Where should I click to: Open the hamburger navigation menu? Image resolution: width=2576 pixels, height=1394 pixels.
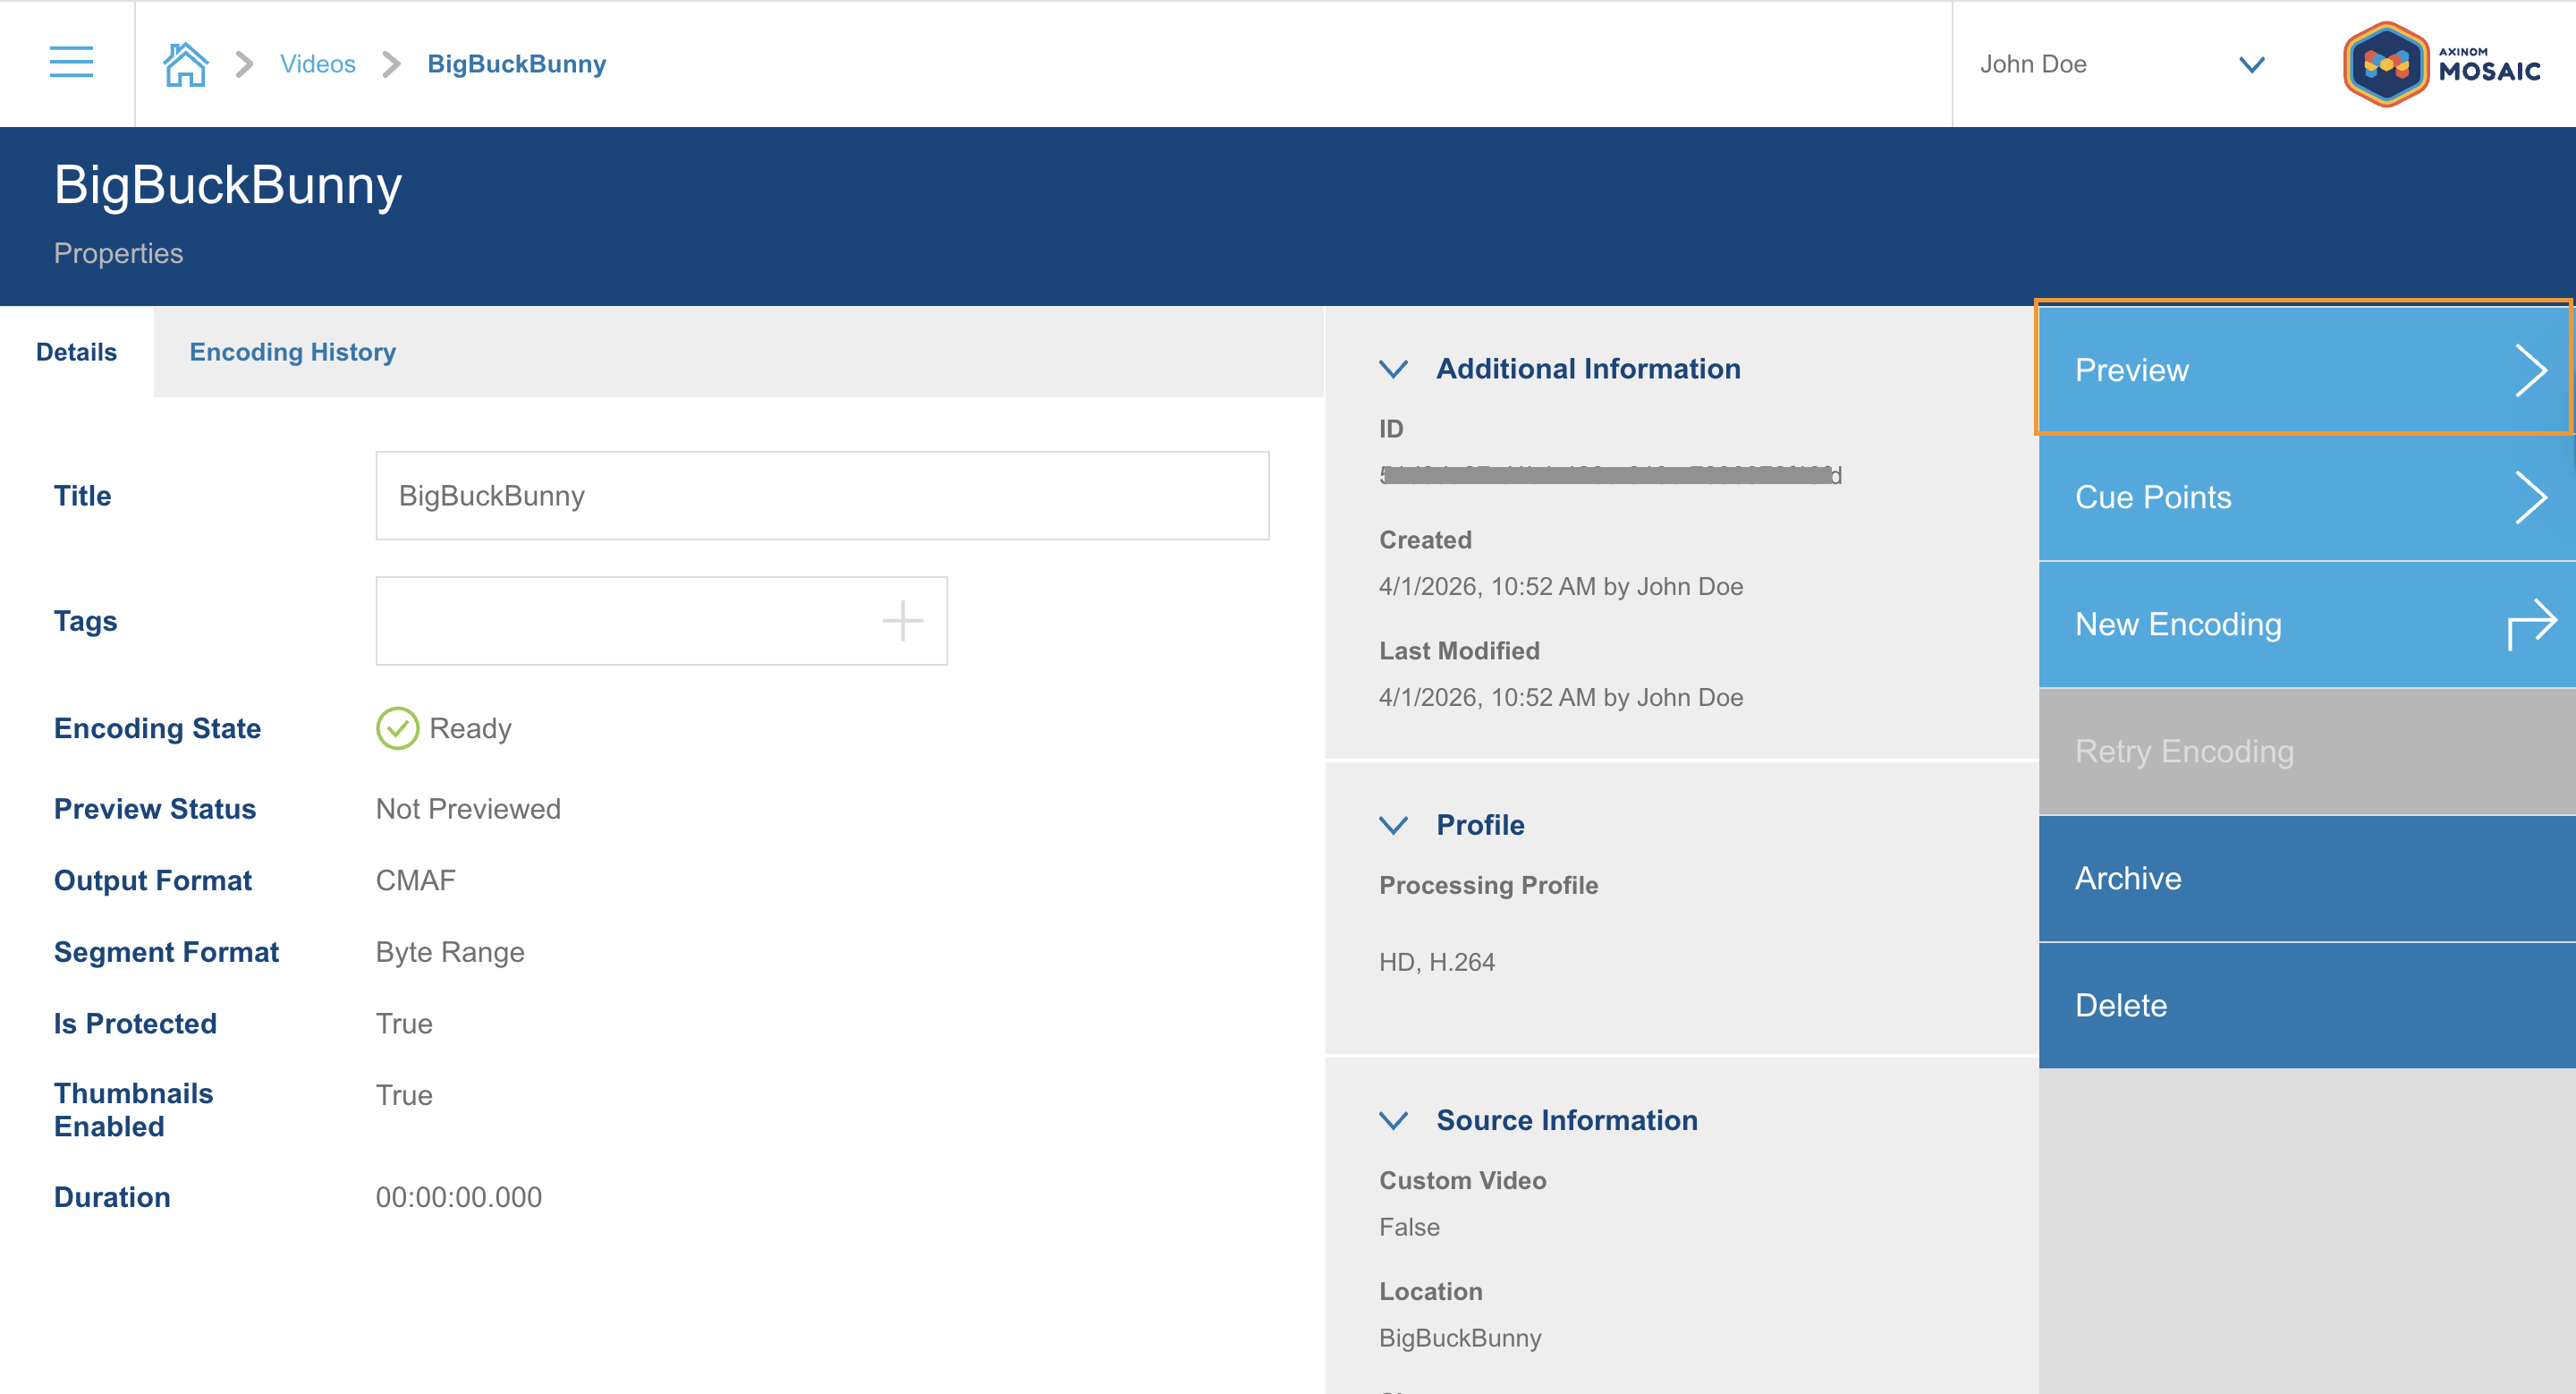click(70, 62)
